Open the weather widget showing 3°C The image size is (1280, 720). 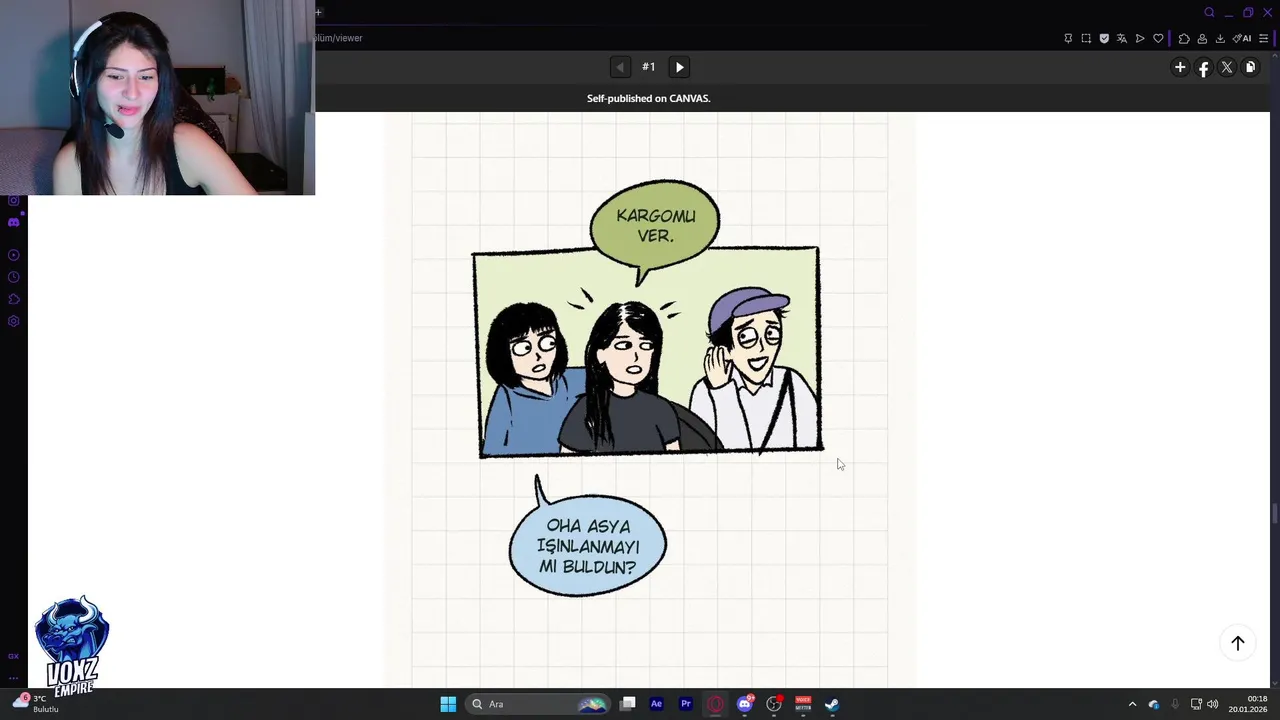(36, 703)
